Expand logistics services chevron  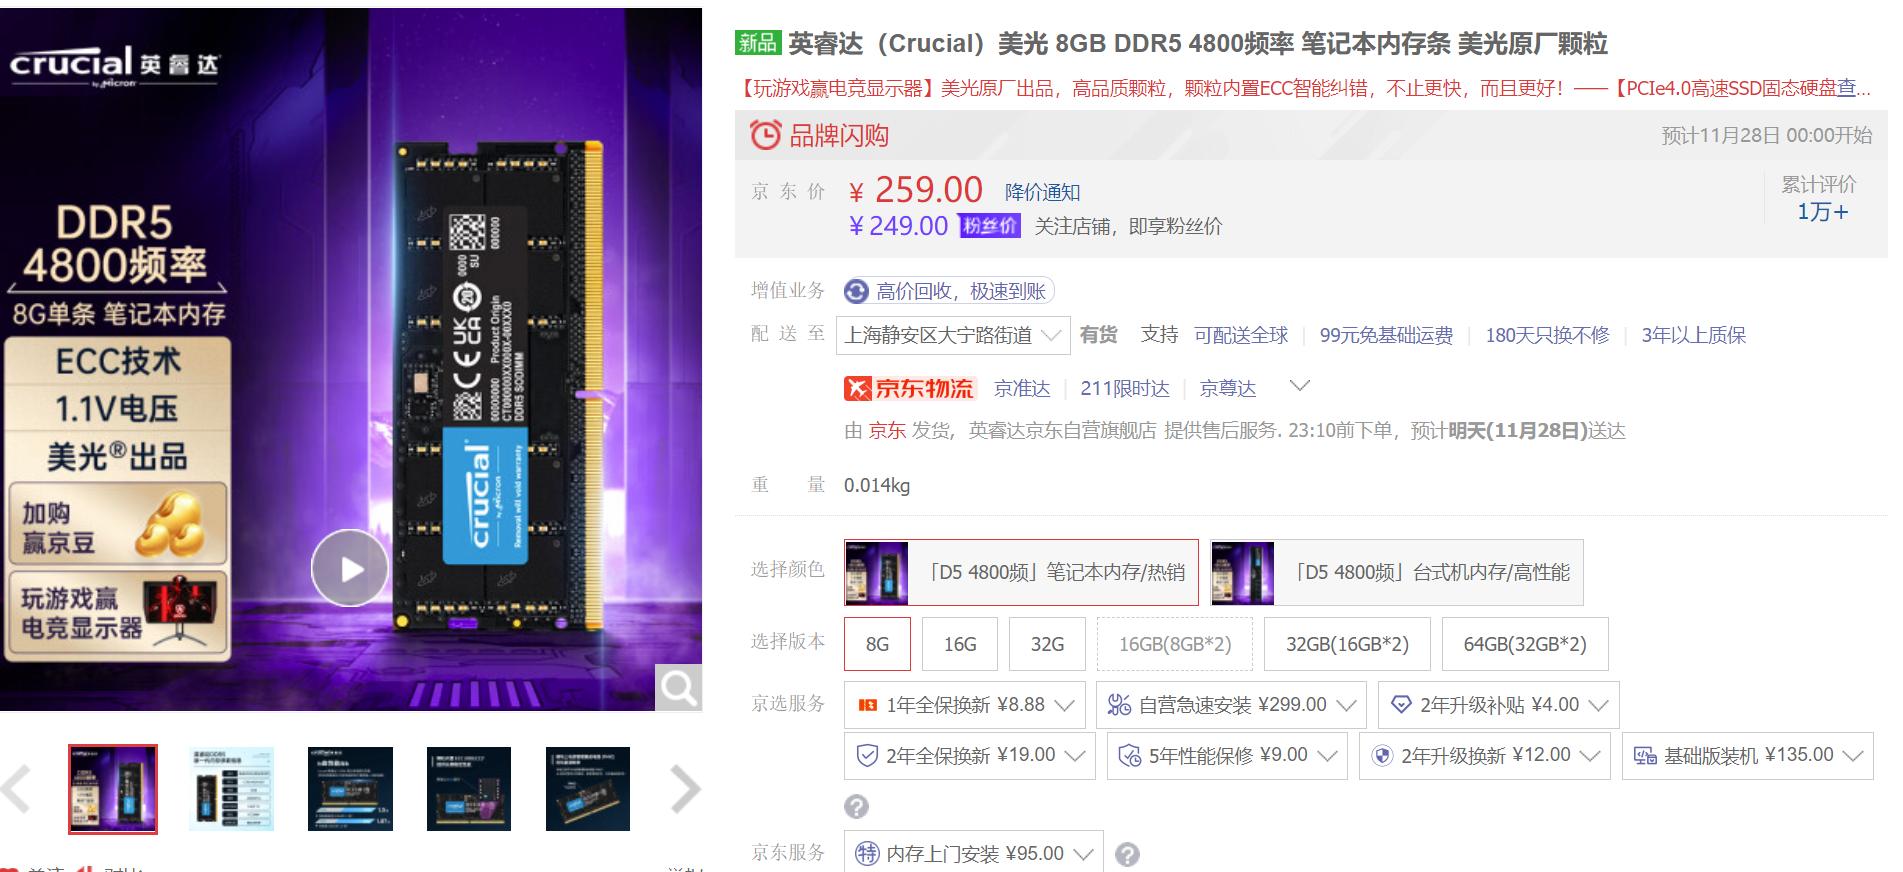tap(1300, 385)
